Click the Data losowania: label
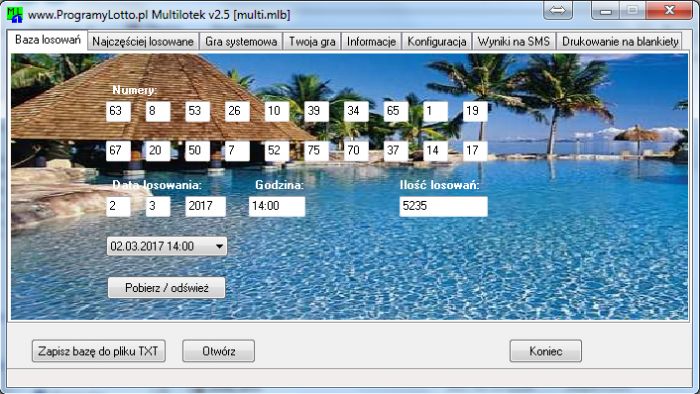700x394 pixels. click(x=157, y=185)
